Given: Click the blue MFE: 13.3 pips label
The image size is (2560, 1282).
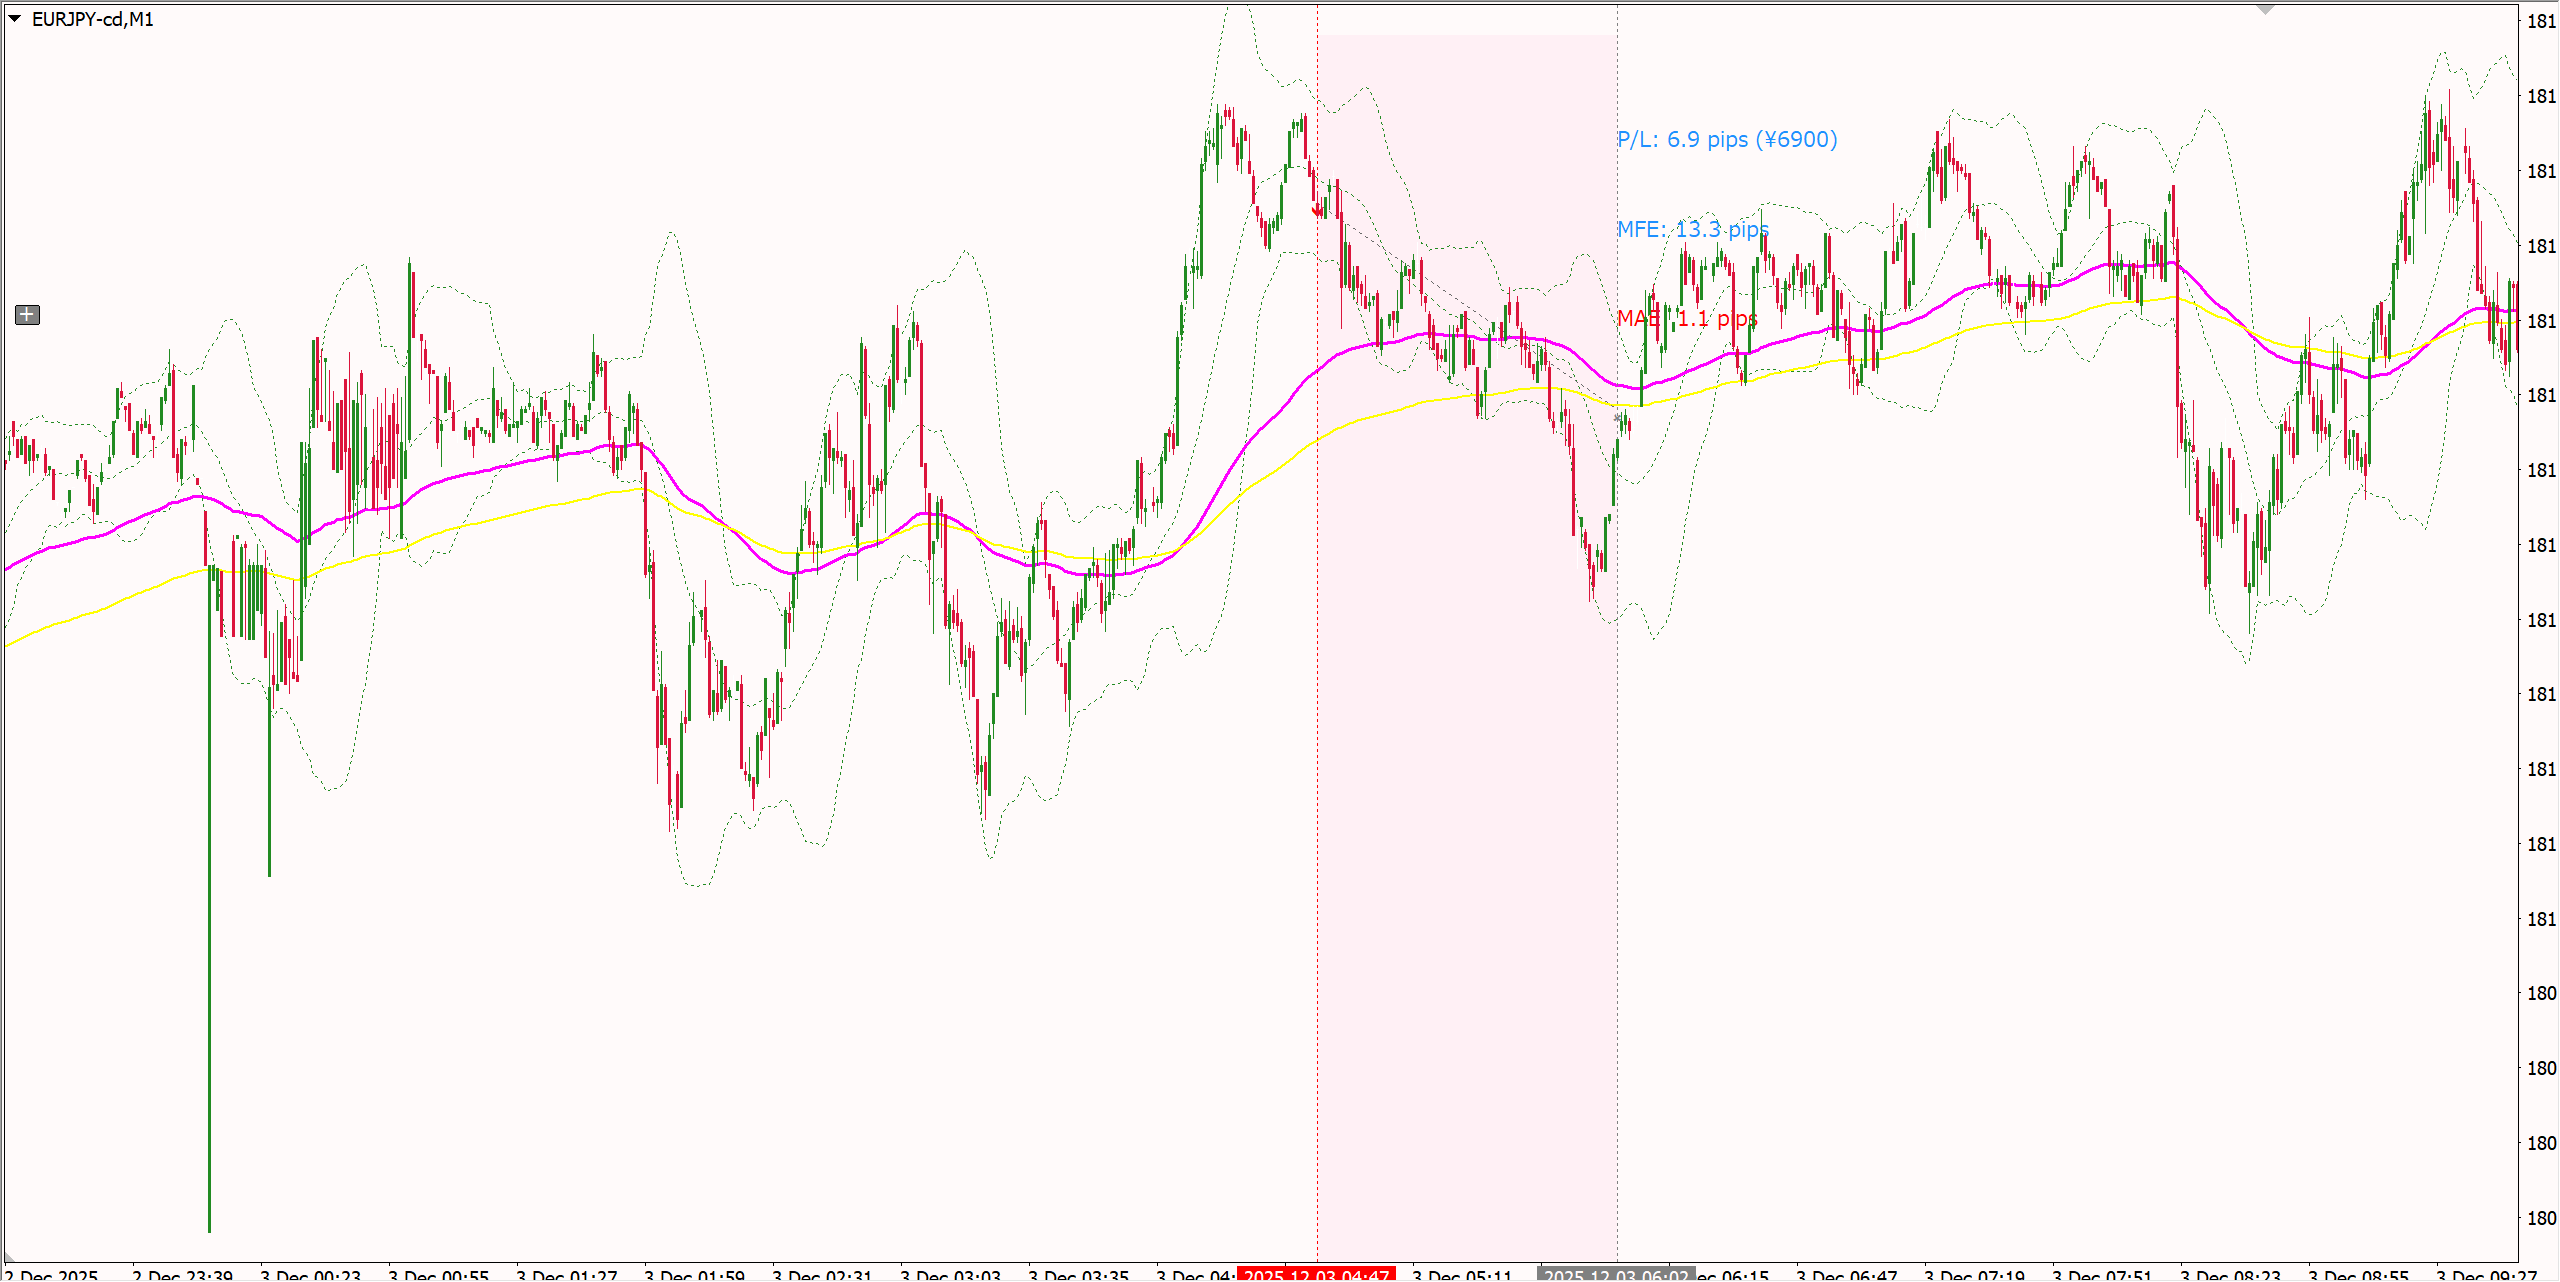Looking at the screenshot, I should pyautogui.click(x=1692, y=229).
